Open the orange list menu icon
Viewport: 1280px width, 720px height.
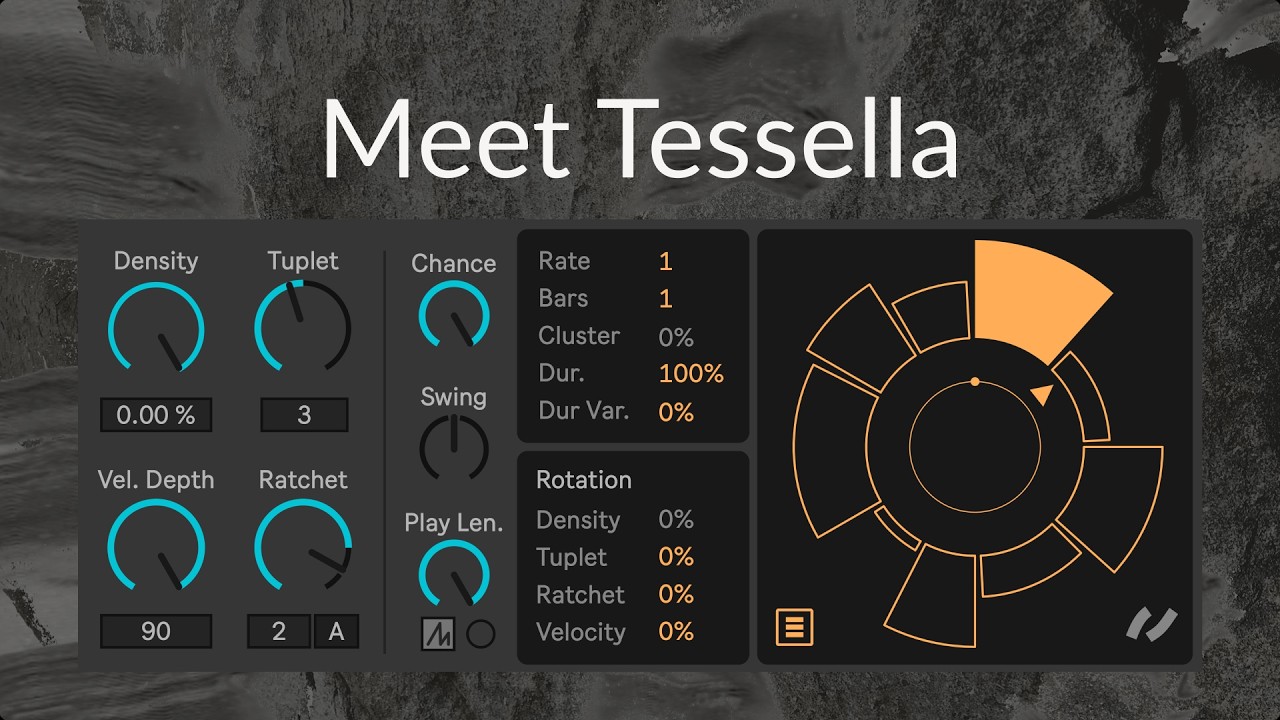click(795, 628)
